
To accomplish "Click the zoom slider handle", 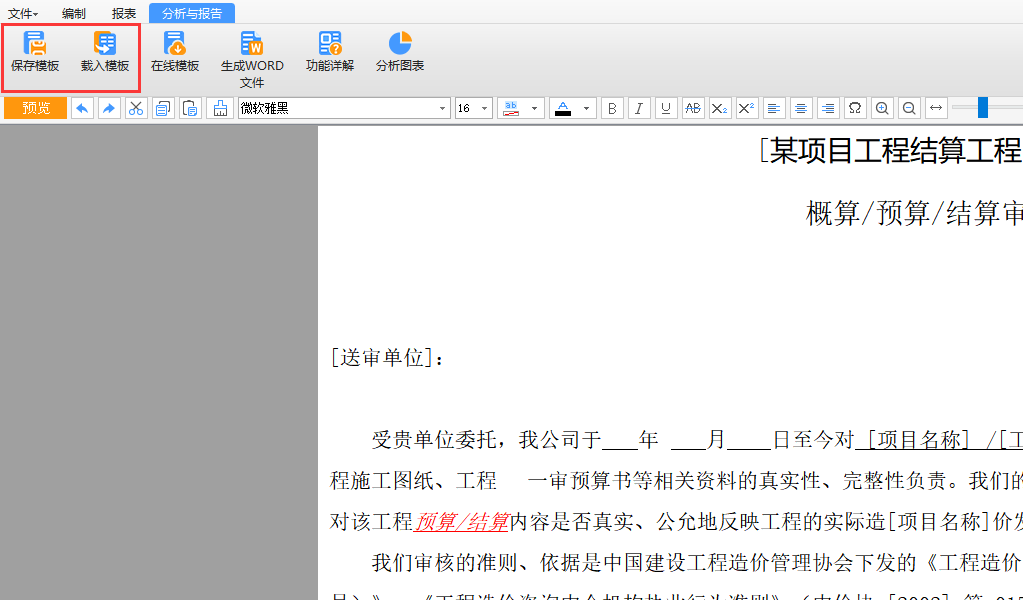I will click(x=983, y=108).
